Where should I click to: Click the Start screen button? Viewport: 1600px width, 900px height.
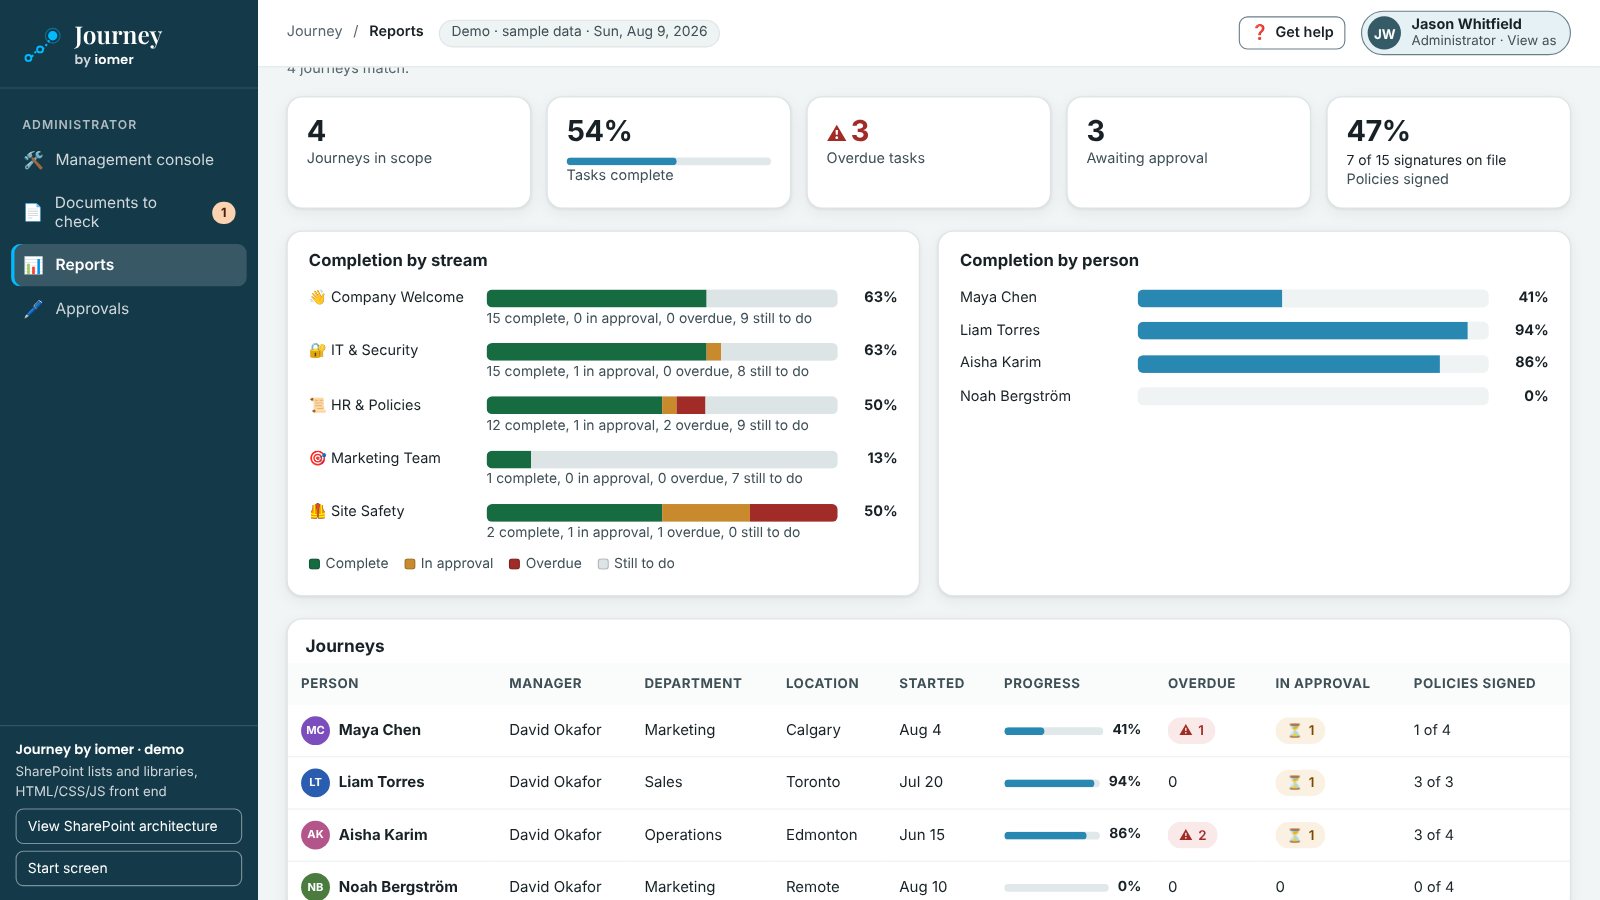(129, 868)
